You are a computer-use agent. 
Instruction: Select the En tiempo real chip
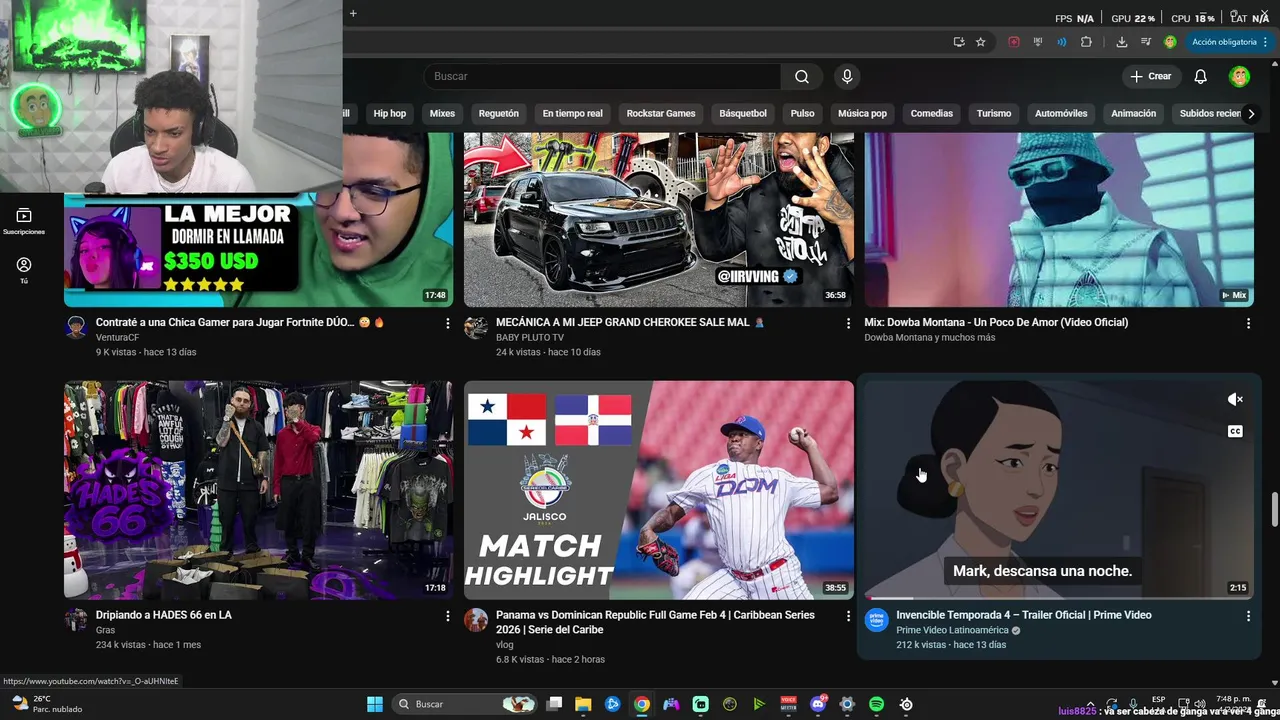point(573,114)
